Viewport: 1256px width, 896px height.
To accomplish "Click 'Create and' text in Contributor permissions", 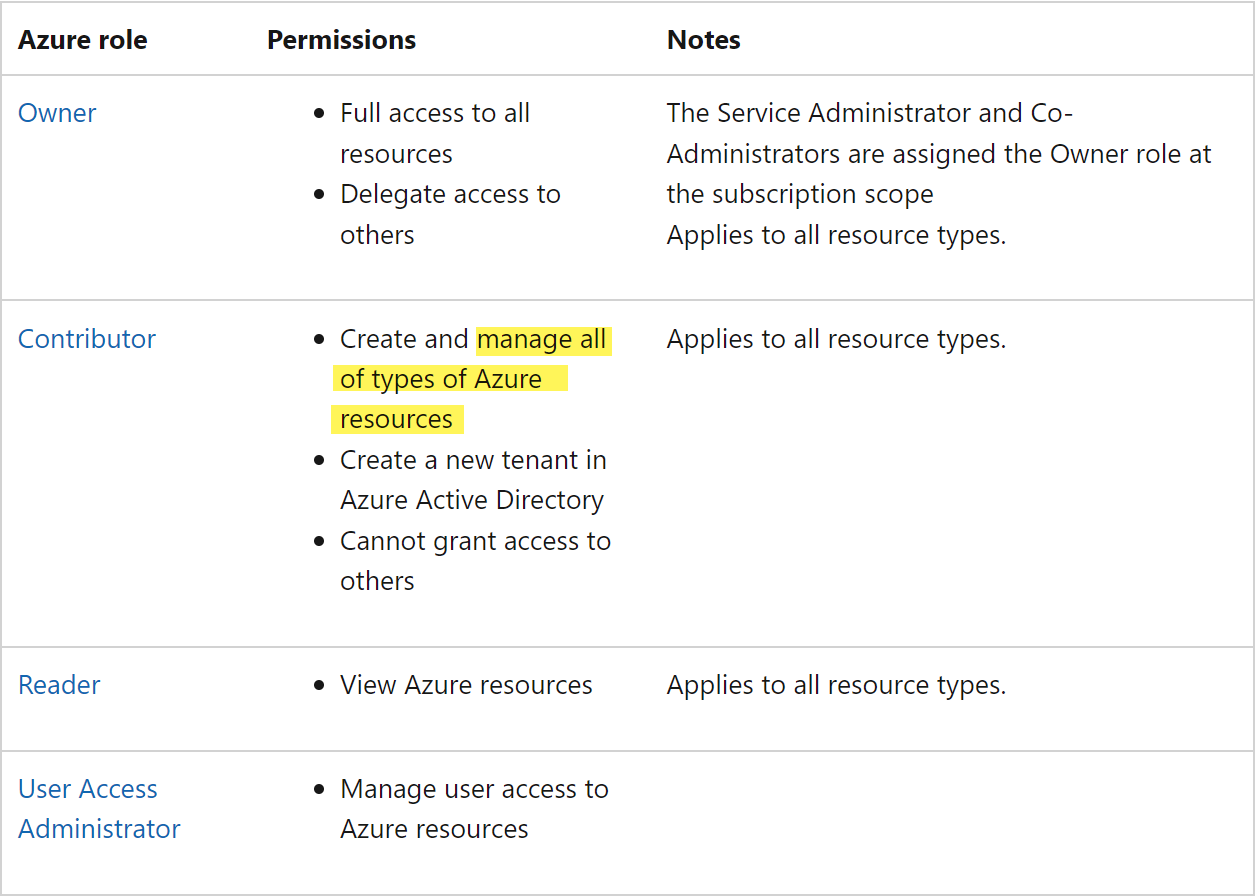I will 404,339.
